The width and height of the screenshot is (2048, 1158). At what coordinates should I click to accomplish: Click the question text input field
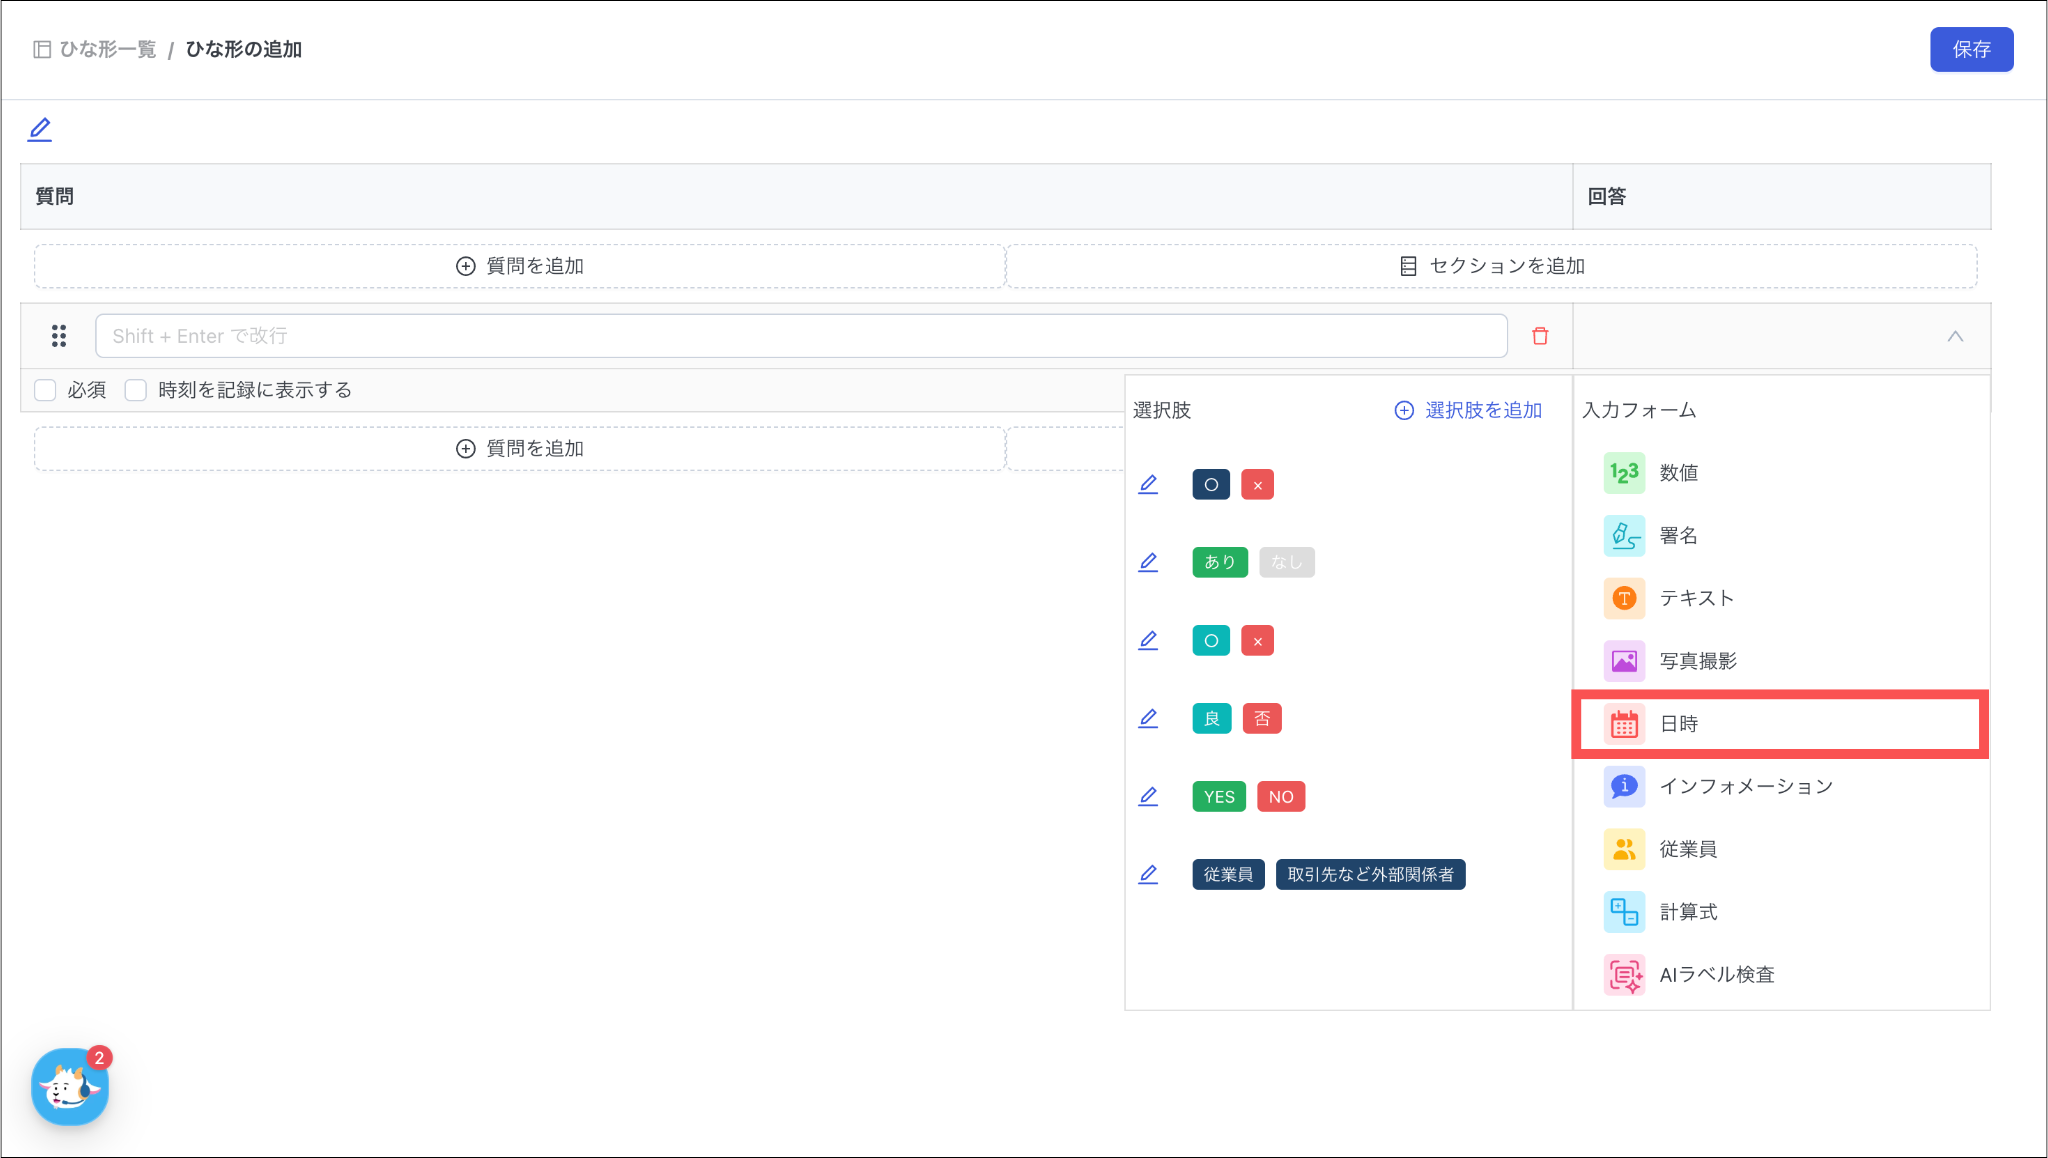click(800, 336)
